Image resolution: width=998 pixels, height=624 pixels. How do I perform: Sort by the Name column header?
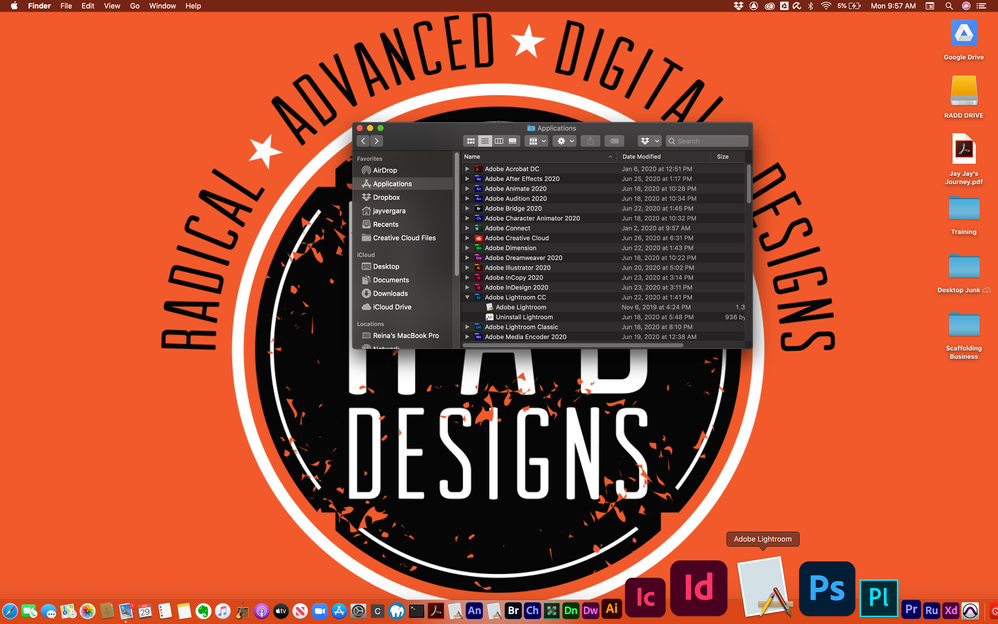click(x=538, y=157)
